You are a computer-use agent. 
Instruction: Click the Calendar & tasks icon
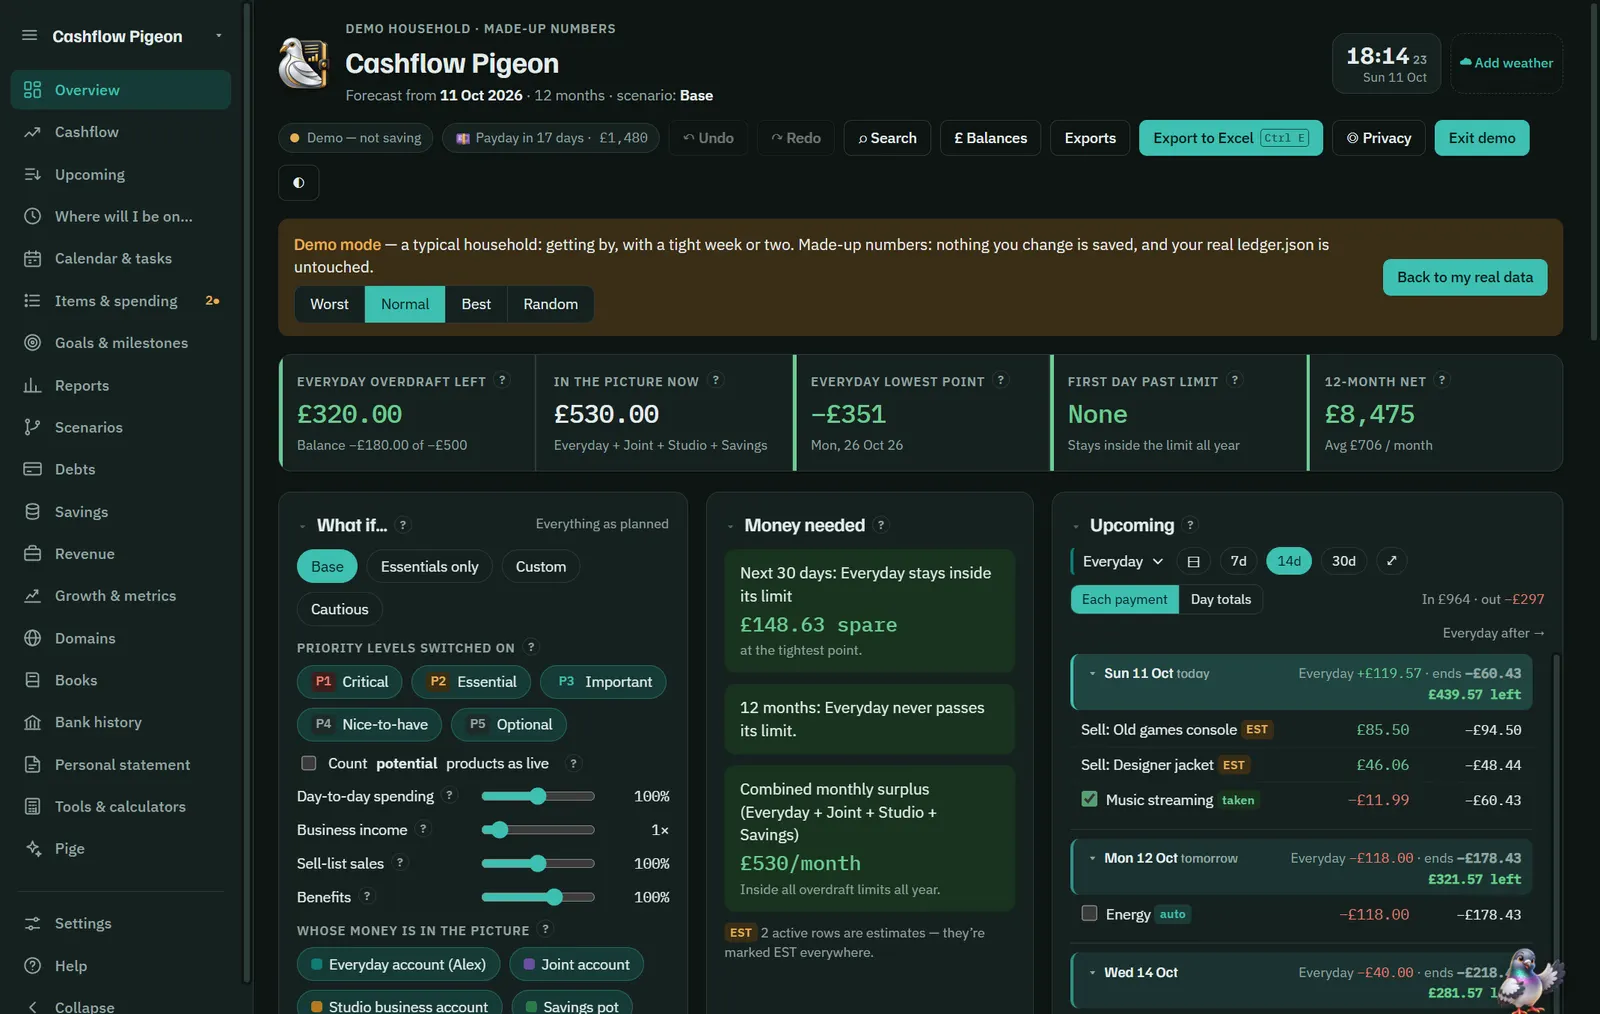coord(33,259)
